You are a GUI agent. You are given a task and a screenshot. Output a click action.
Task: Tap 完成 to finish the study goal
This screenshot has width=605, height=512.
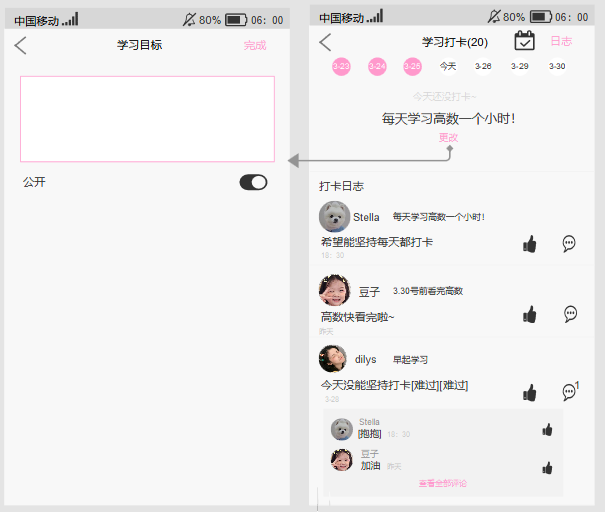(255, 46)
